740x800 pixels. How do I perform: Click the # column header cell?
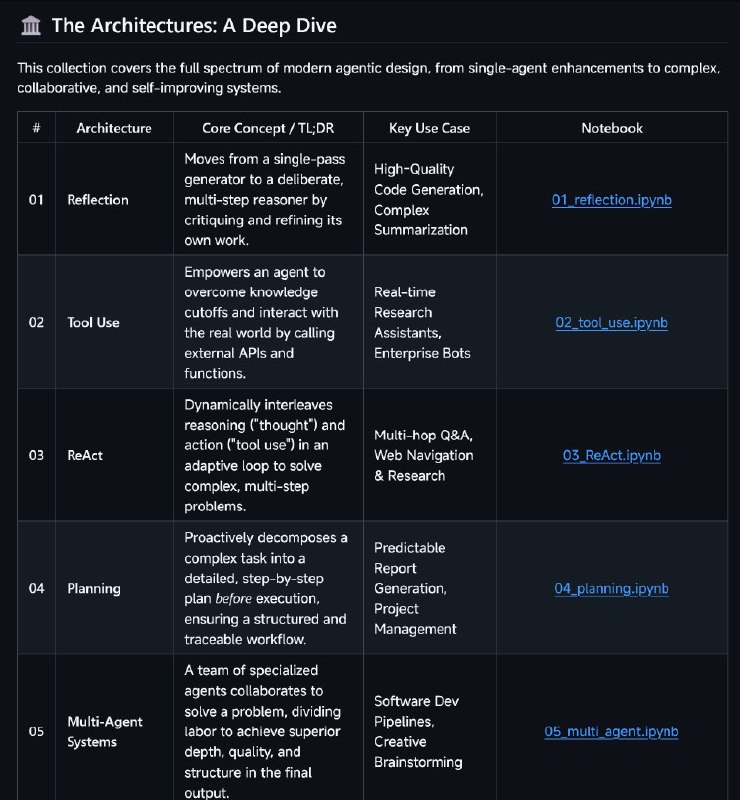pyautogui.click(x=36, y=128)
